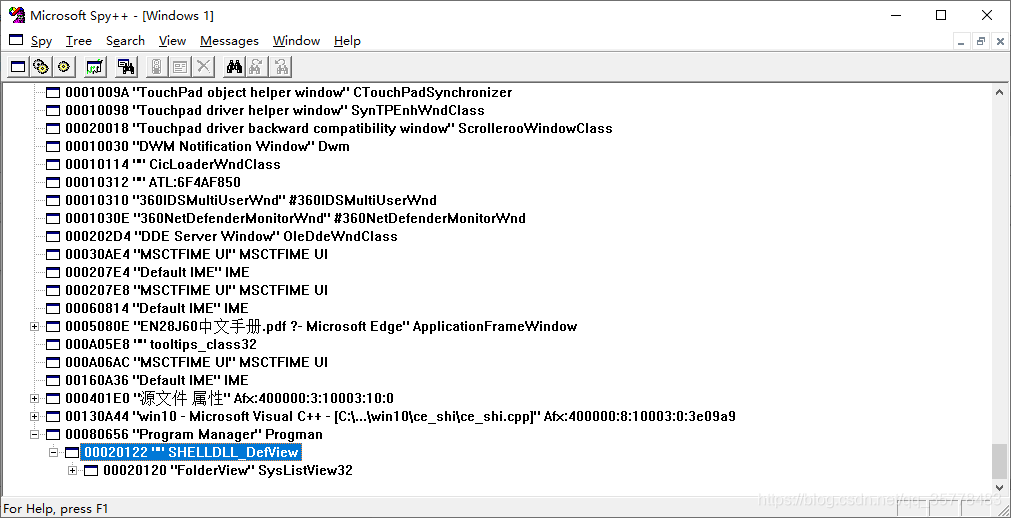The image size is (1011, 518).
Task: Expand the FolderView SysListView32 node
Action: (x=73, y=471)
